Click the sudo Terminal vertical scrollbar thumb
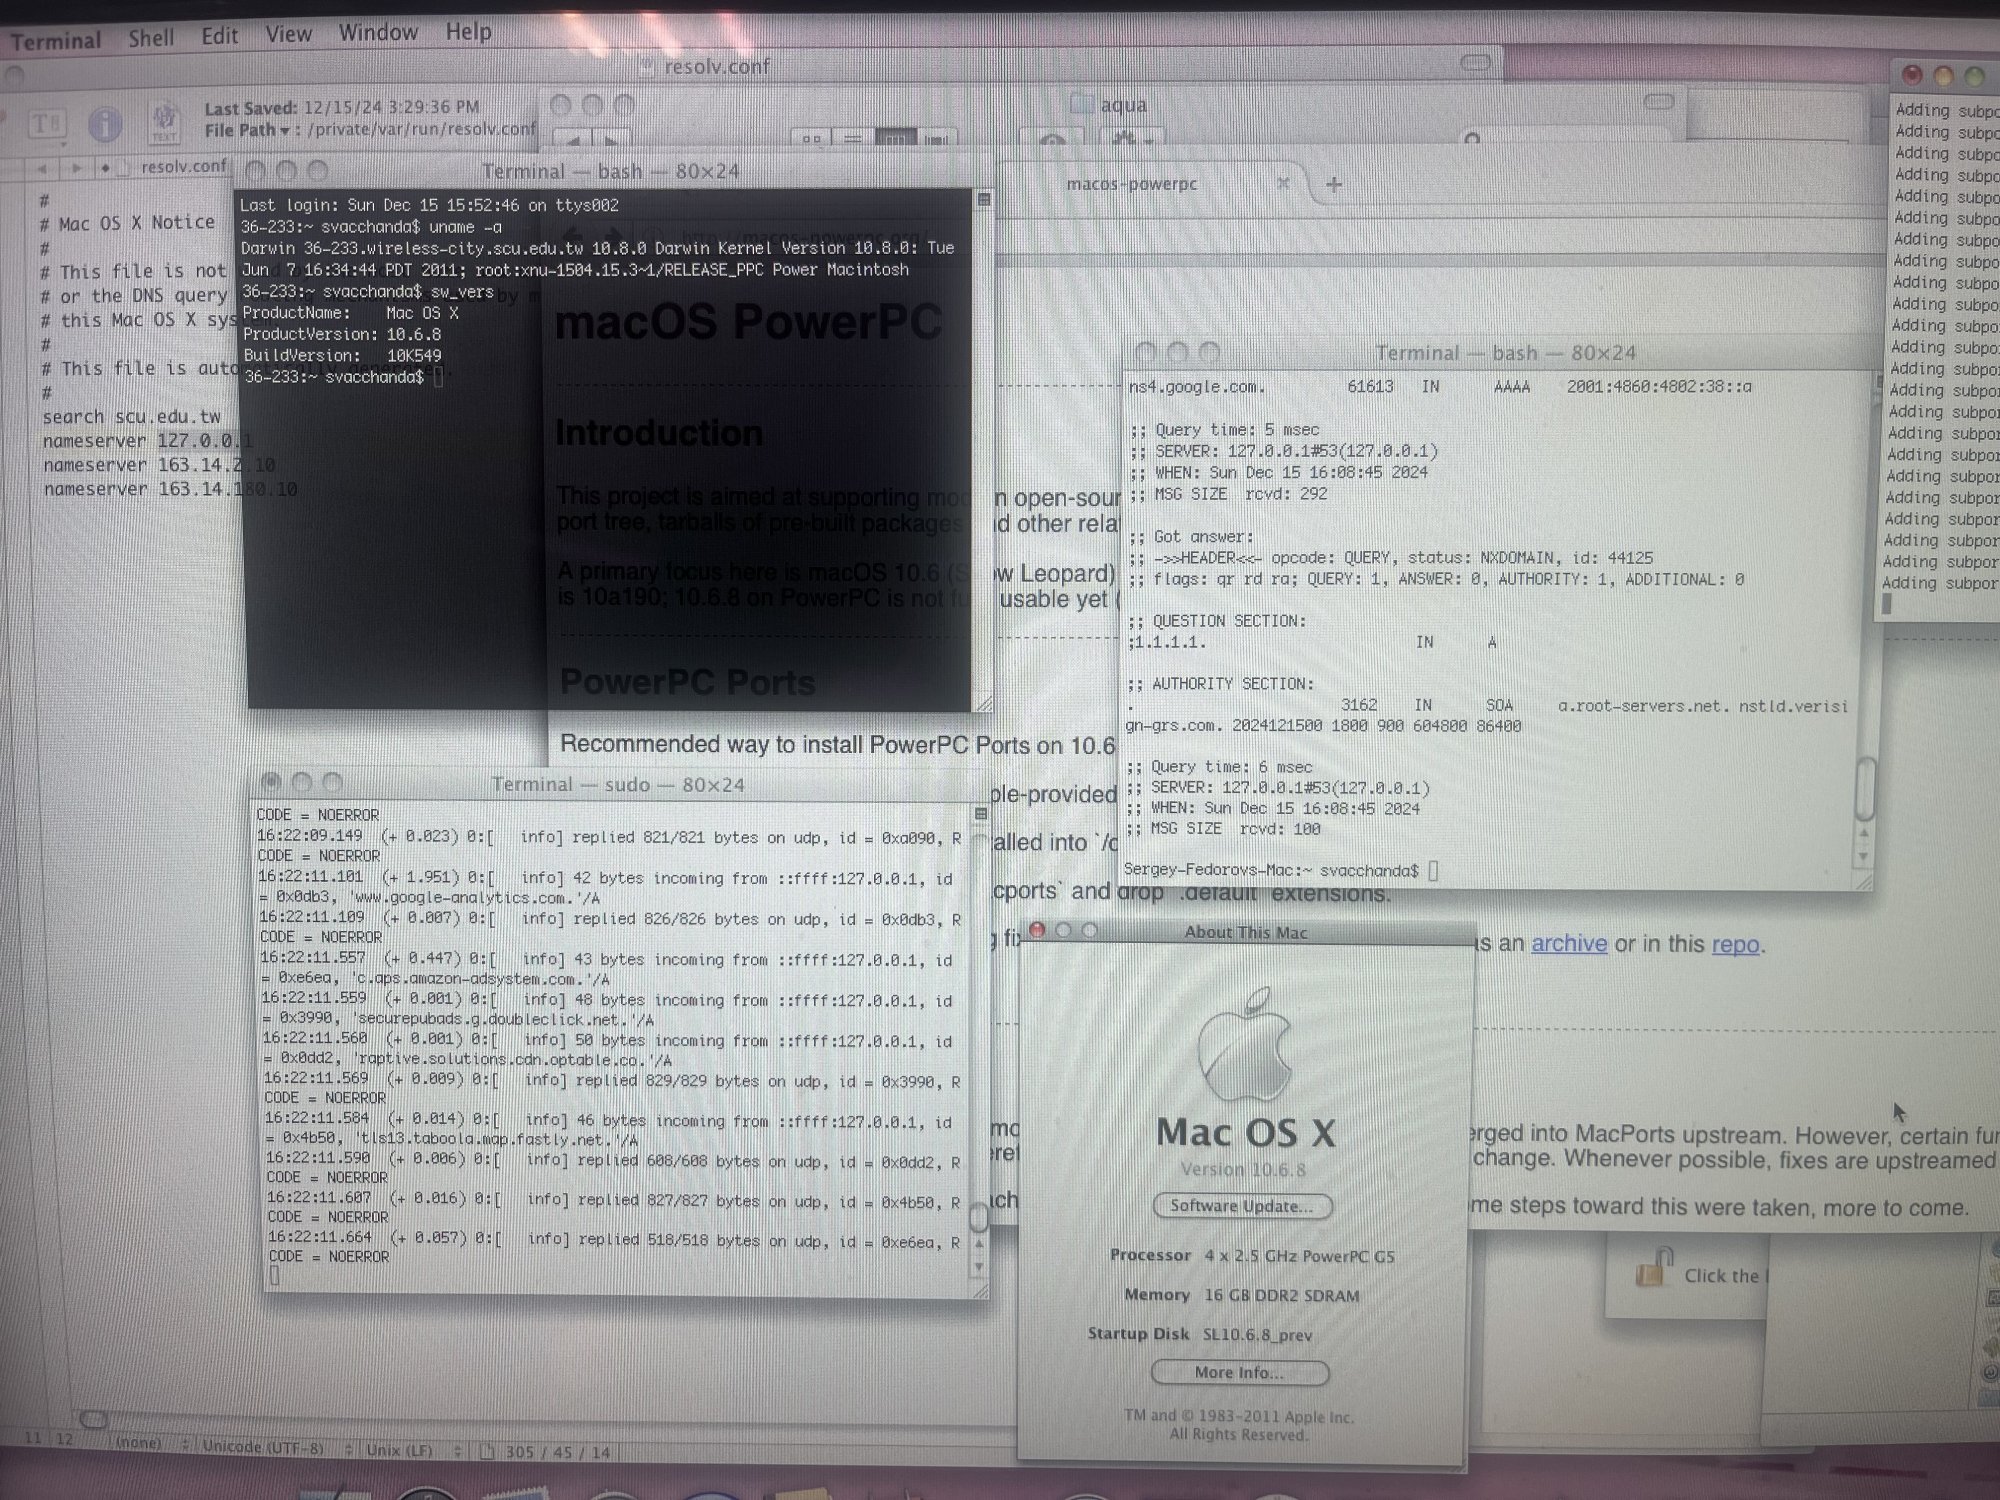Screen dimensions: 2000x1500 click(979, 1217)
